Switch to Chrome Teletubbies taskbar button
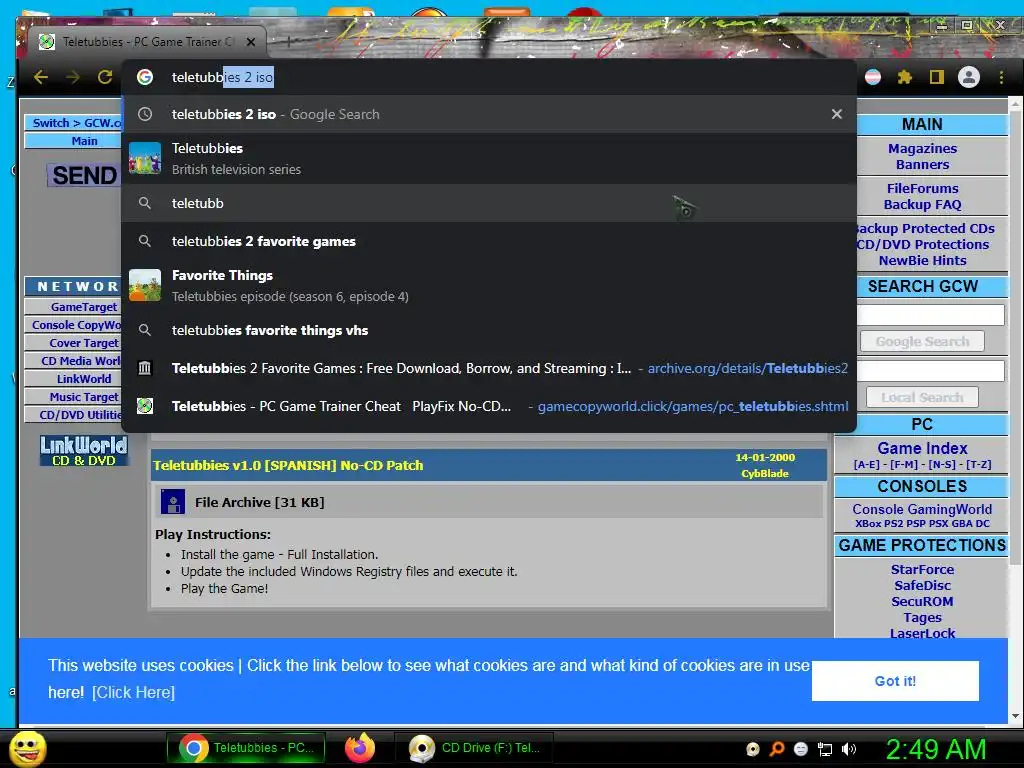Image resolution: width=1024 pixels, height=768 pixels. tap(248, 748)
